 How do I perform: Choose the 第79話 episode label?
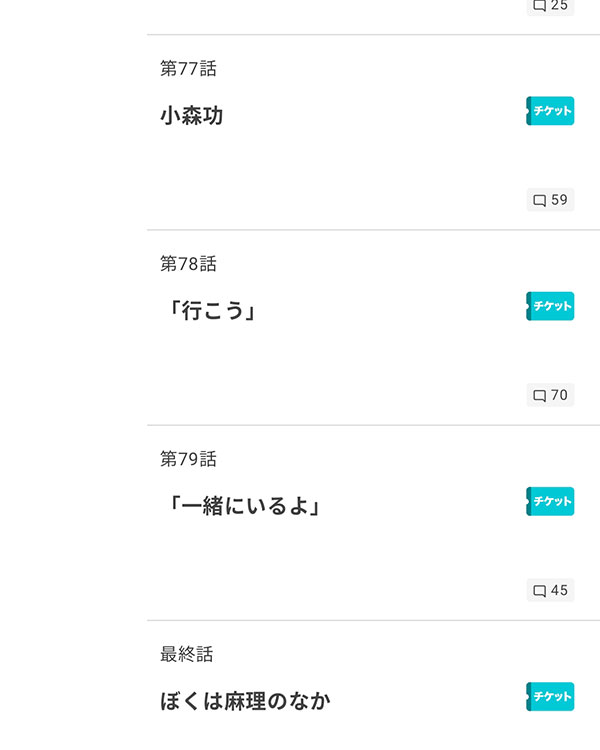188,459
